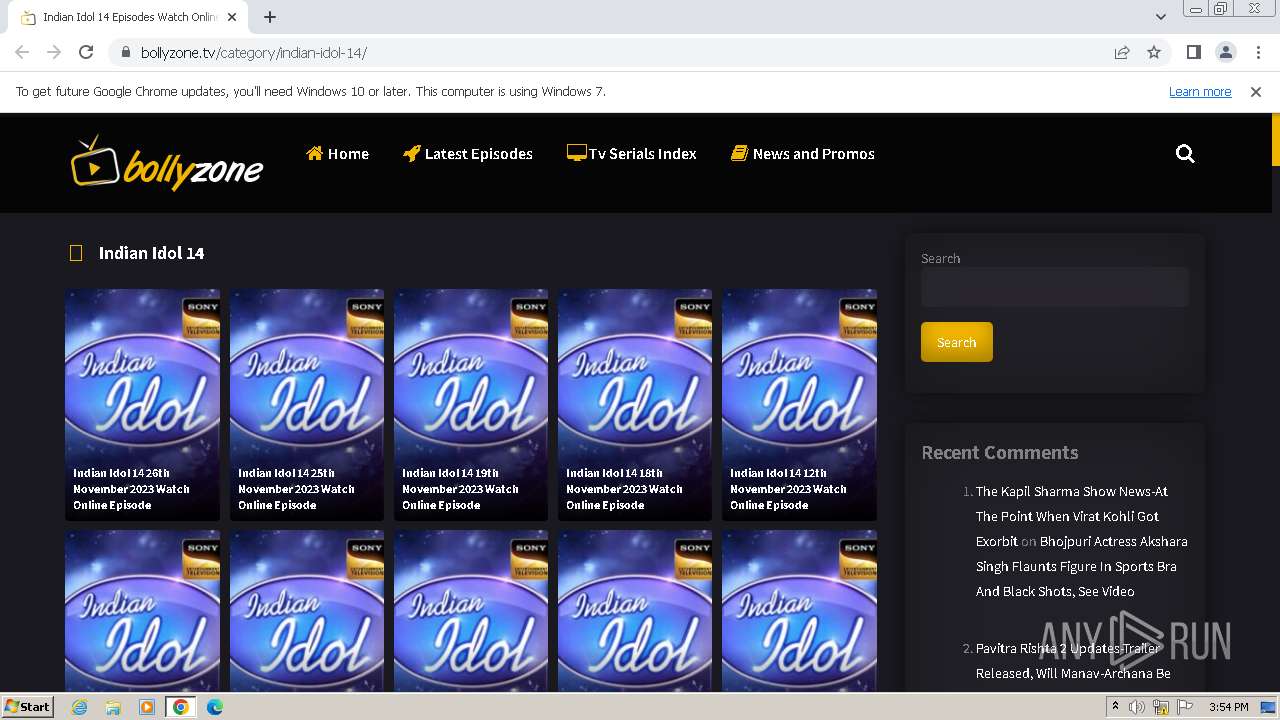1280x720 pixels.
Task: Bookmark this tab with the star icon
Action: pyautogui.click(x=1154, y=53)
